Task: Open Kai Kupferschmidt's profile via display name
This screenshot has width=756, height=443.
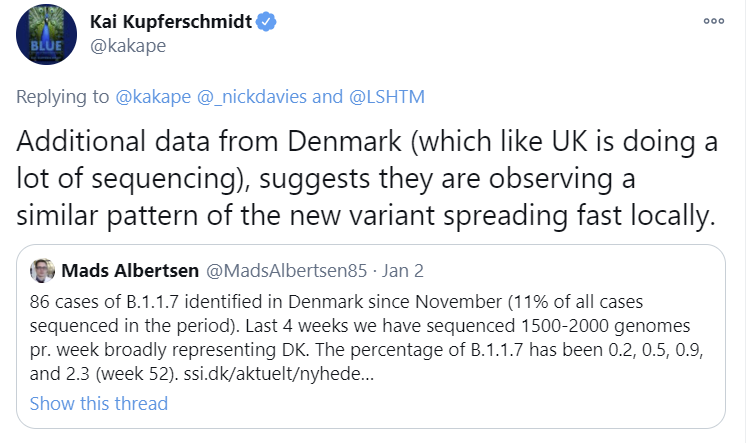Action: (172, 22)
